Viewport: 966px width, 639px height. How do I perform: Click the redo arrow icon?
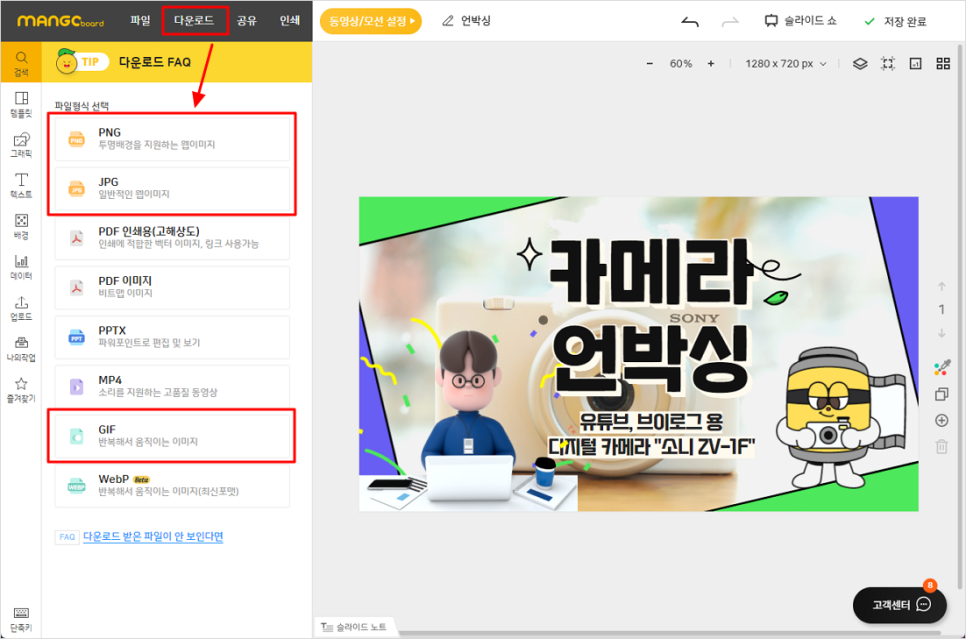point(730,22)
